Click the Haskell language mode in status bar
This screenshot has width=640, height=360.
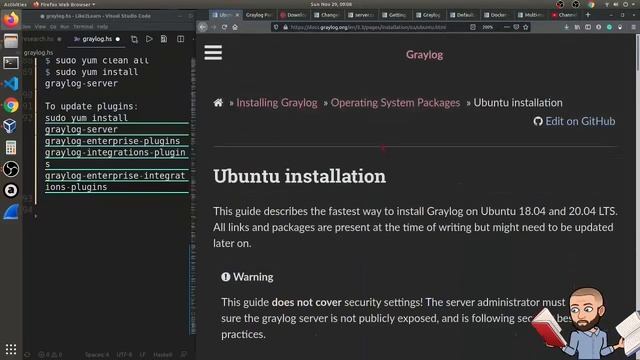click(162, 355)
